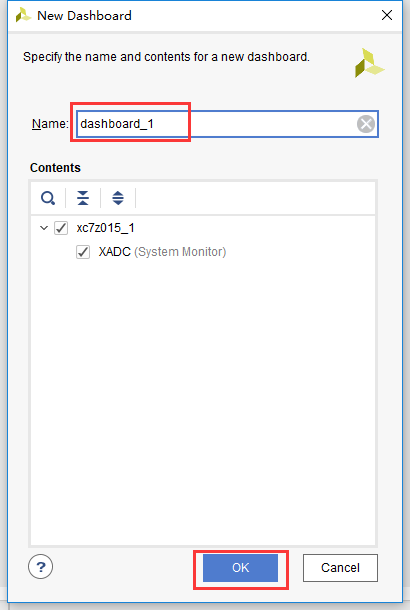Clear the dashboard name field text
Viewport: 410px width, 610px height.
(366, 124)
